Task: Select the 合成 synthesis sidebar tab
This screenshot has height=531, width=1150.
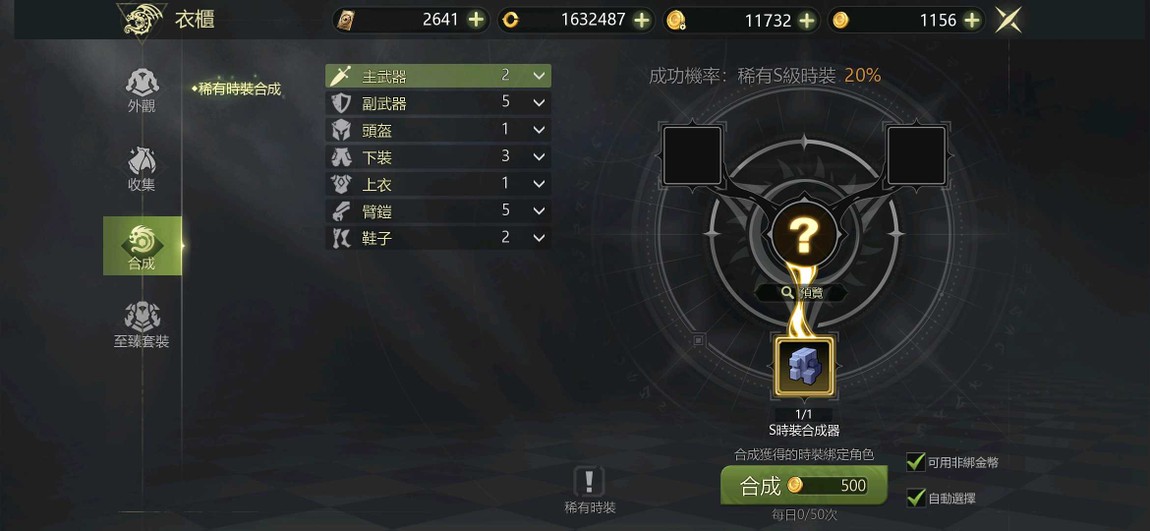Action: click(x=142, y=246)
